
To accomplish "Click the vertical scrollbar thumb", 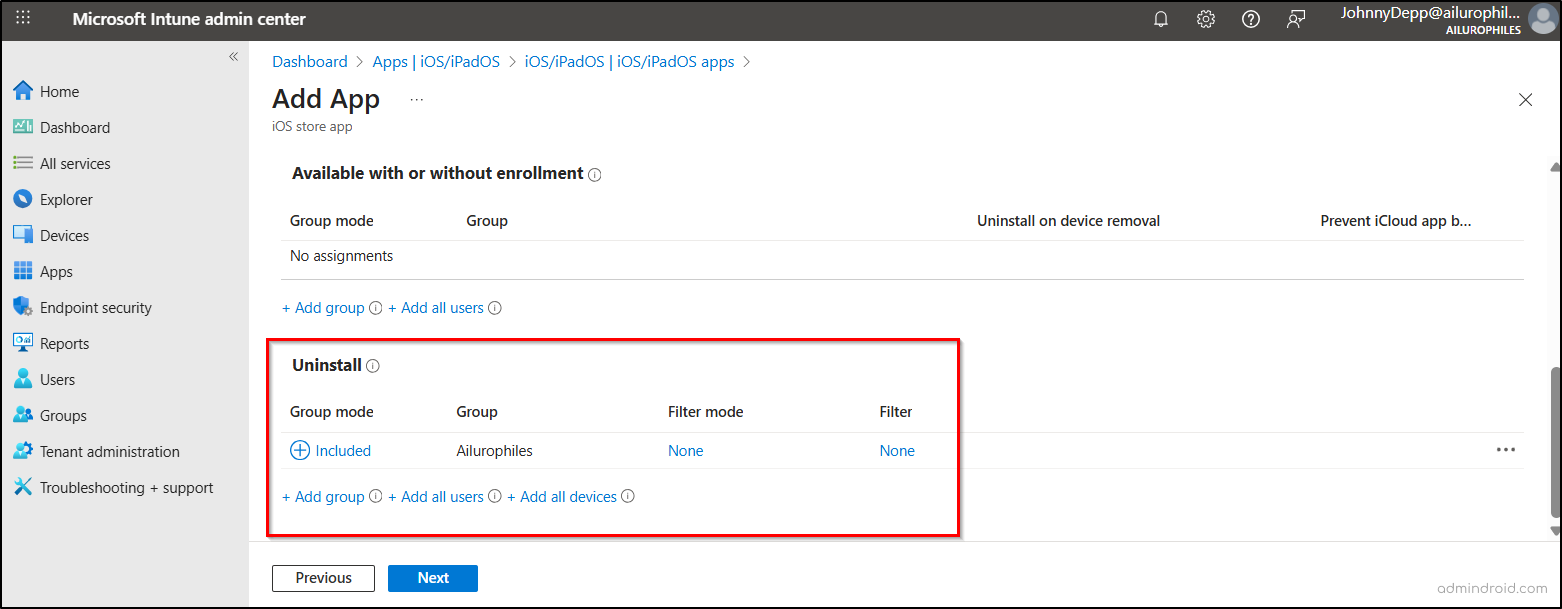I will (1554, 440).
